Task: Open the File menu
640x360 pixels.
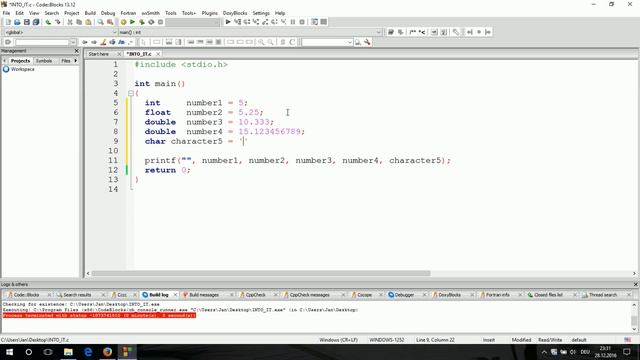Action: tap(6, 13)
